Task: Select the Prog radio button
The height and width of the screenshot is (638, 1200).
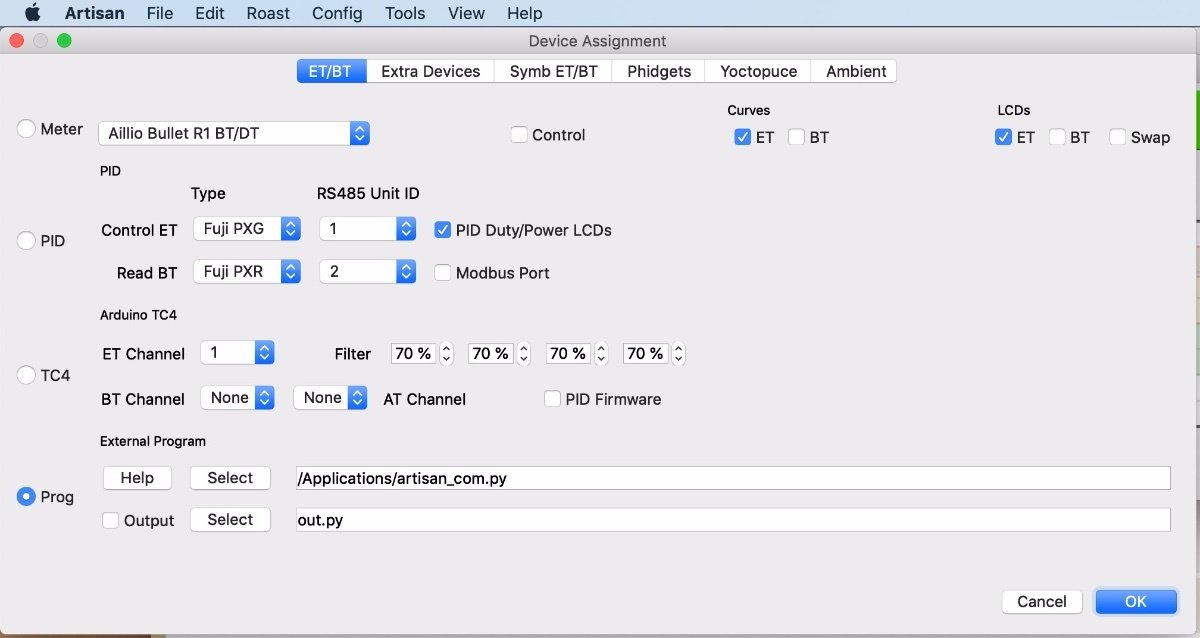Action: click(x=26, y=496)
